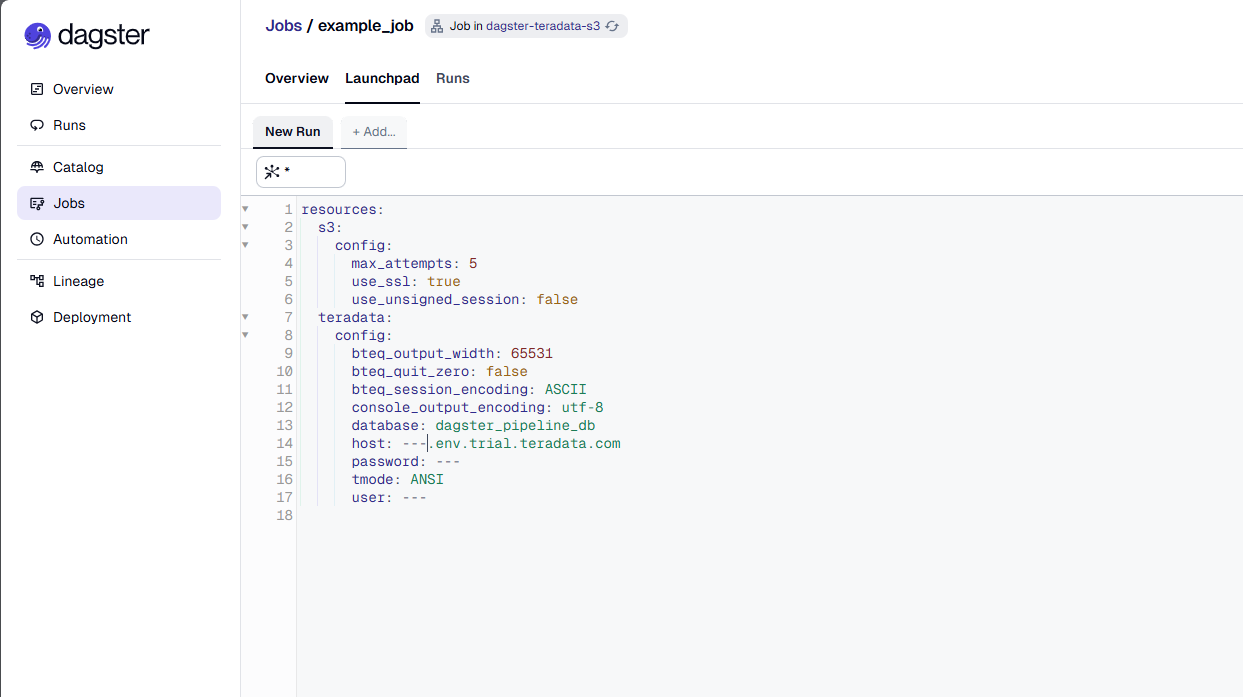
Task: Reload the dagster-teradata-s3 code location
Action: (x=612, y=26)
